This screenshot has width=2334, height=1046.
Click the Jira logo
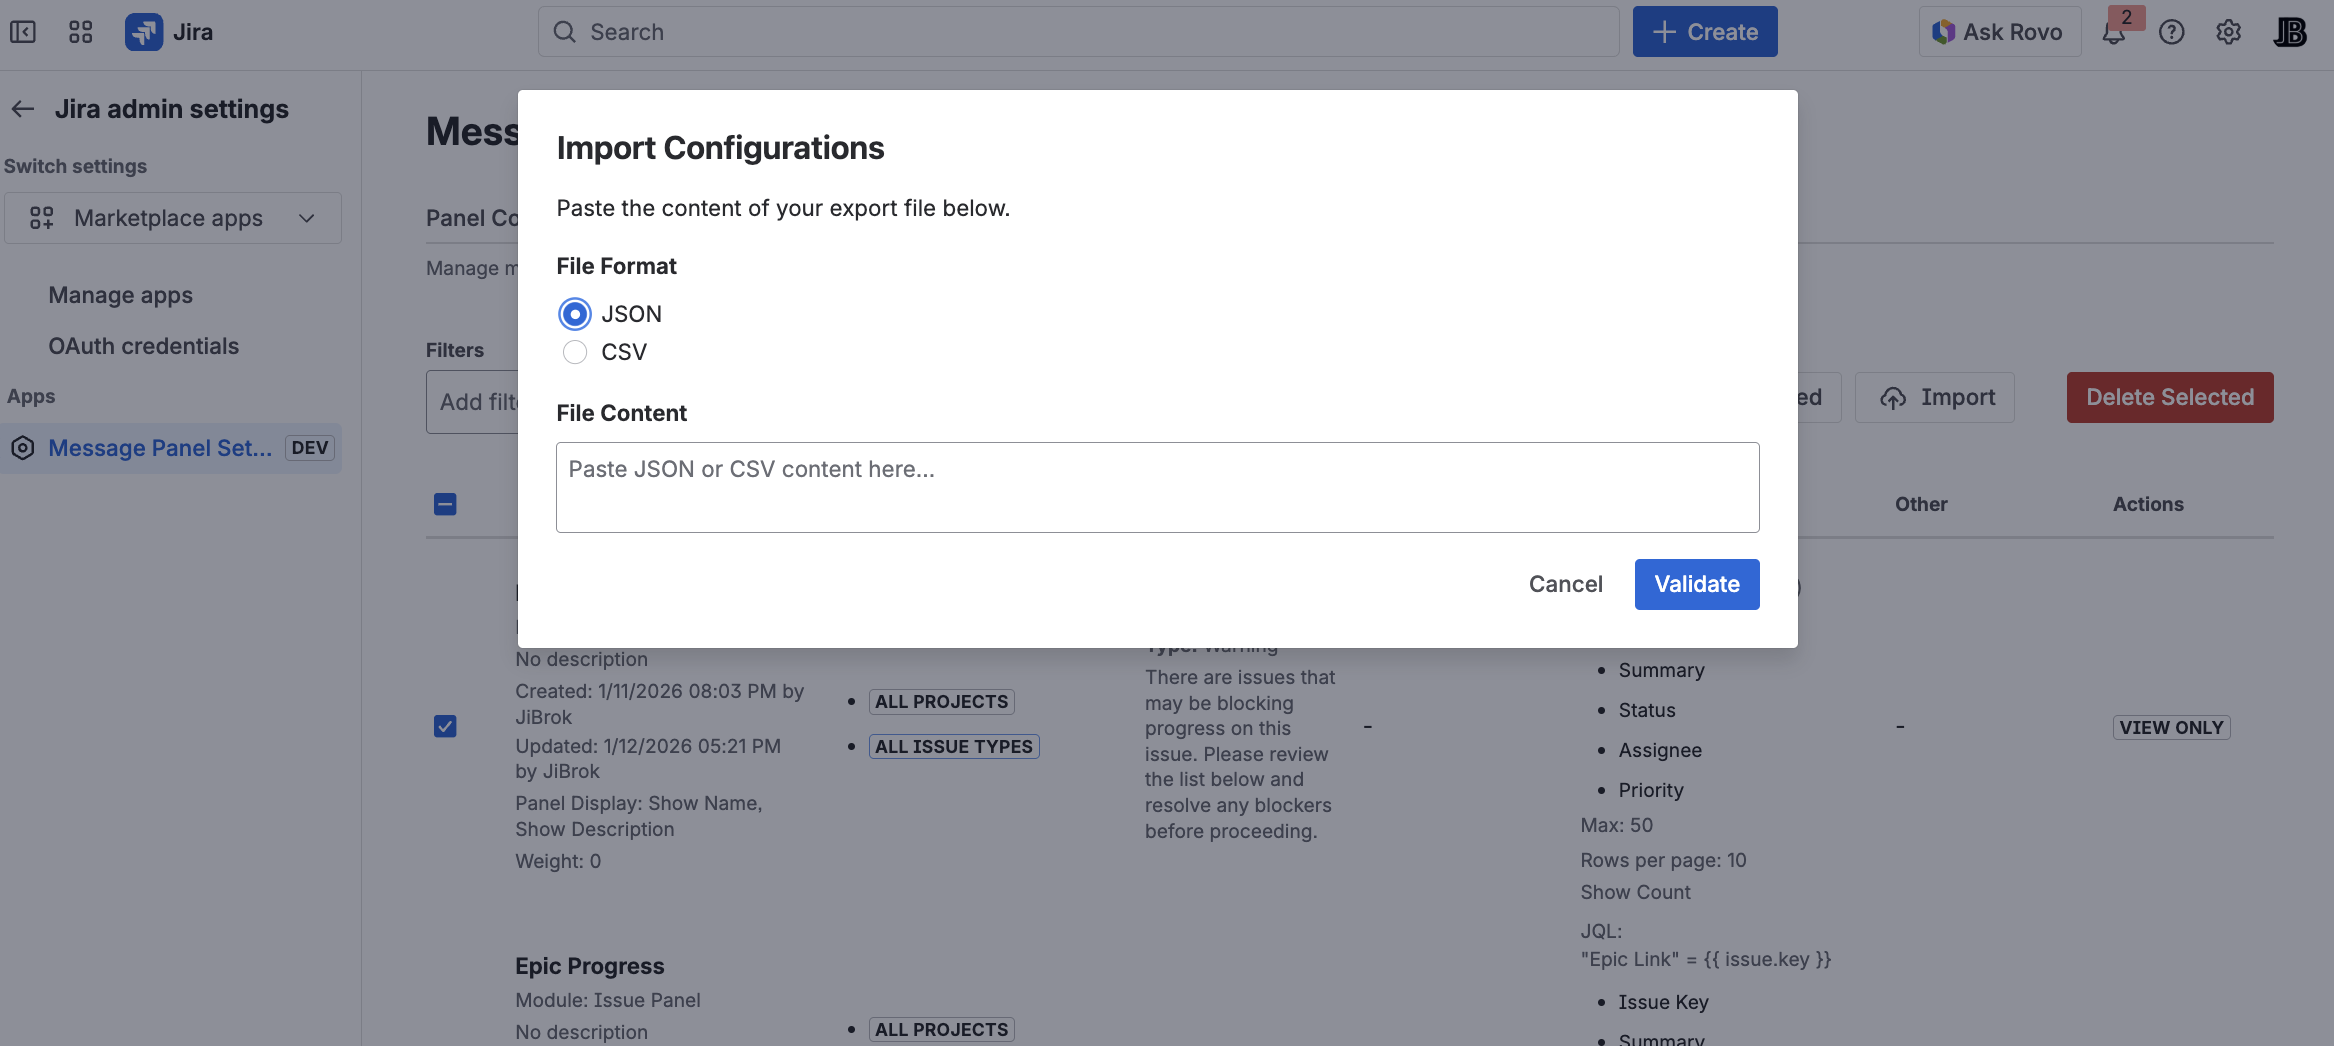pos(143,31)
